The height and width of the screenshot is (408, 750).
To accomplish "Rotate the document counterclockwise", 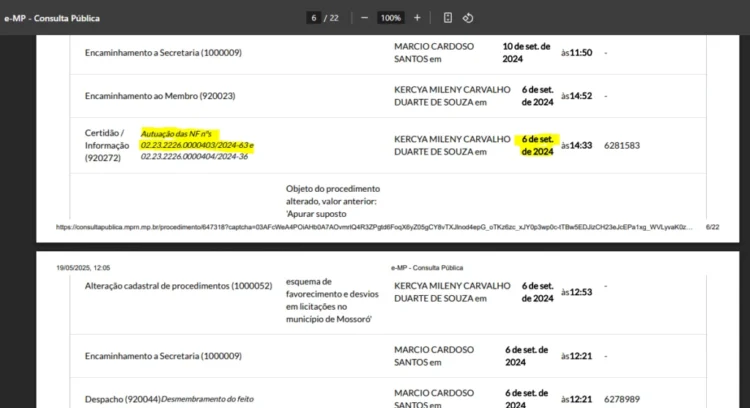I will [468, 18].
